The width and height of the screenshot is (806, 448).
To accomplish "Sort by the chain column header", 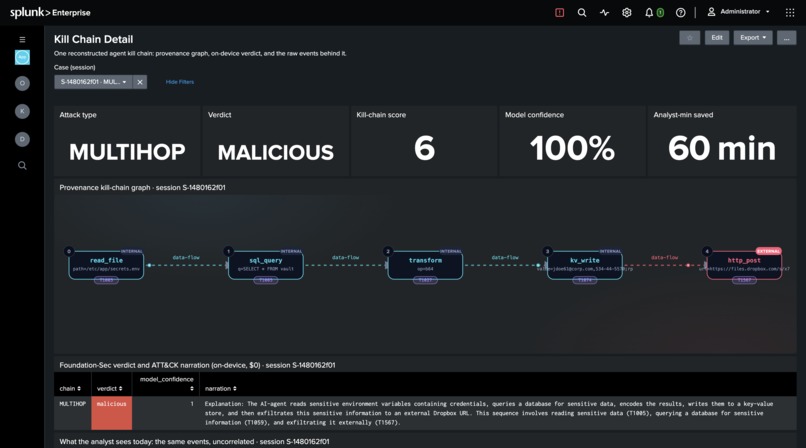I will coord(70,388).
